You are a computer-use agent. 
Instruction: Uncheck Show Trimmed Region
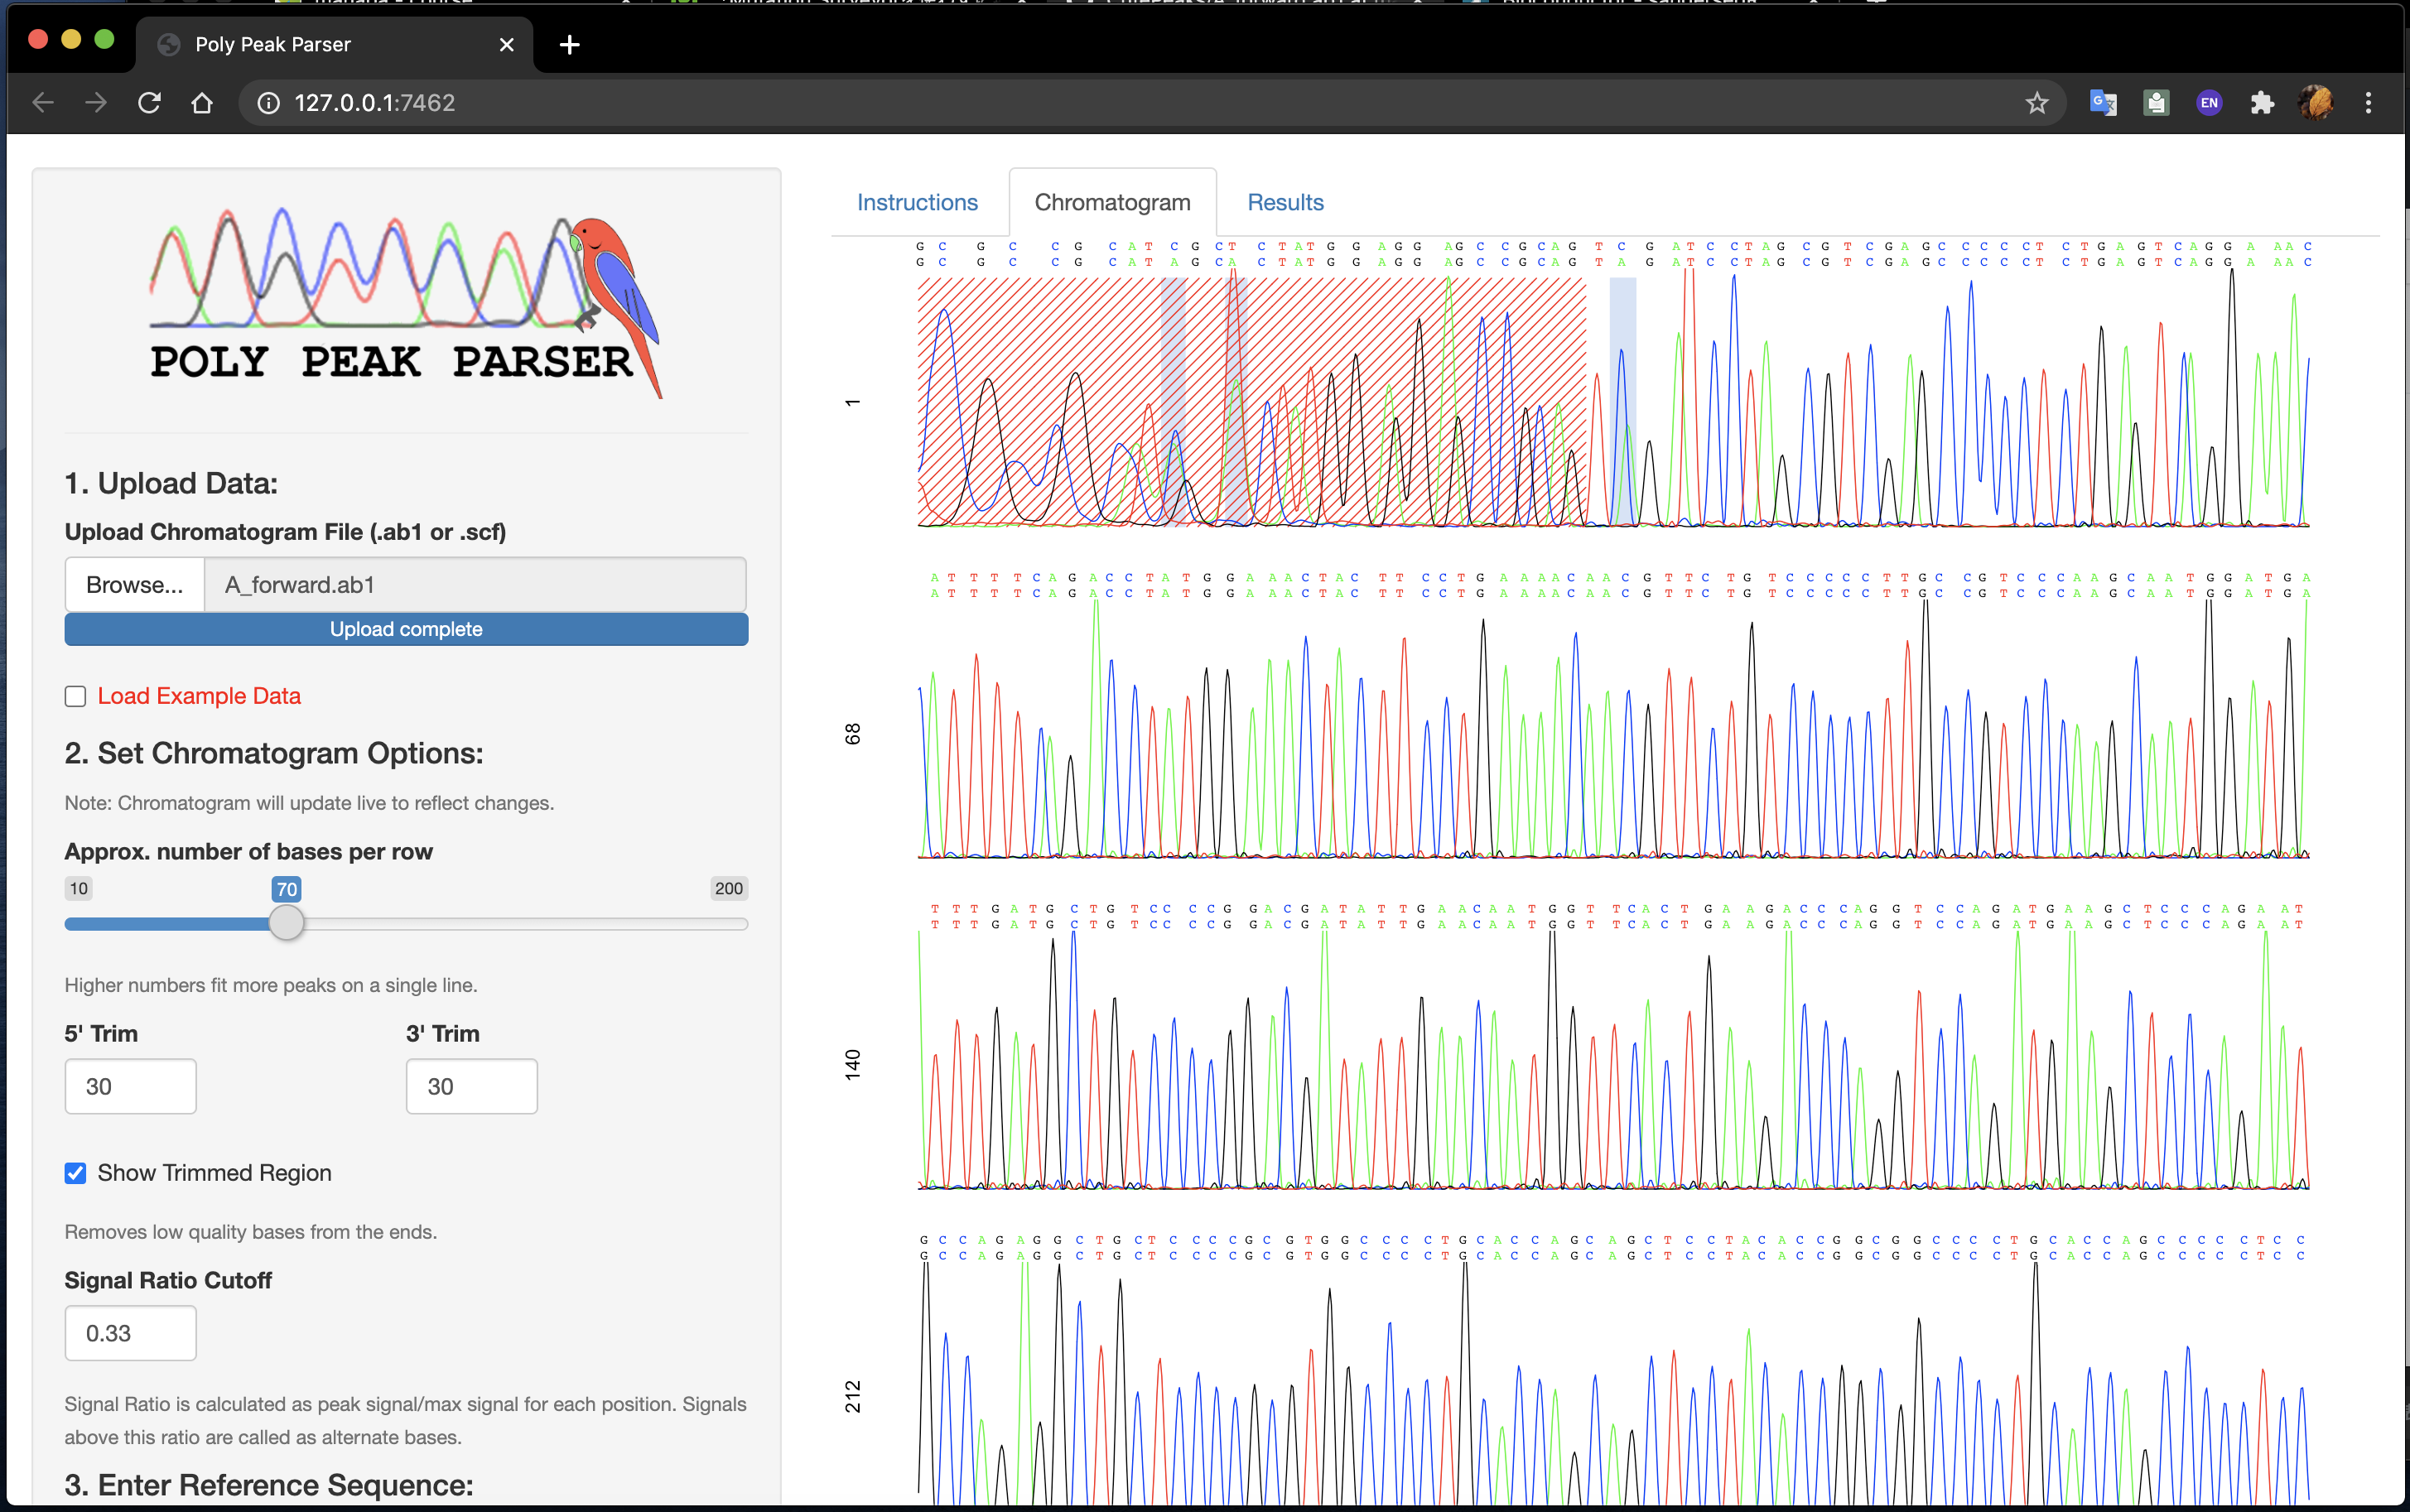(x=75, y=1172)
